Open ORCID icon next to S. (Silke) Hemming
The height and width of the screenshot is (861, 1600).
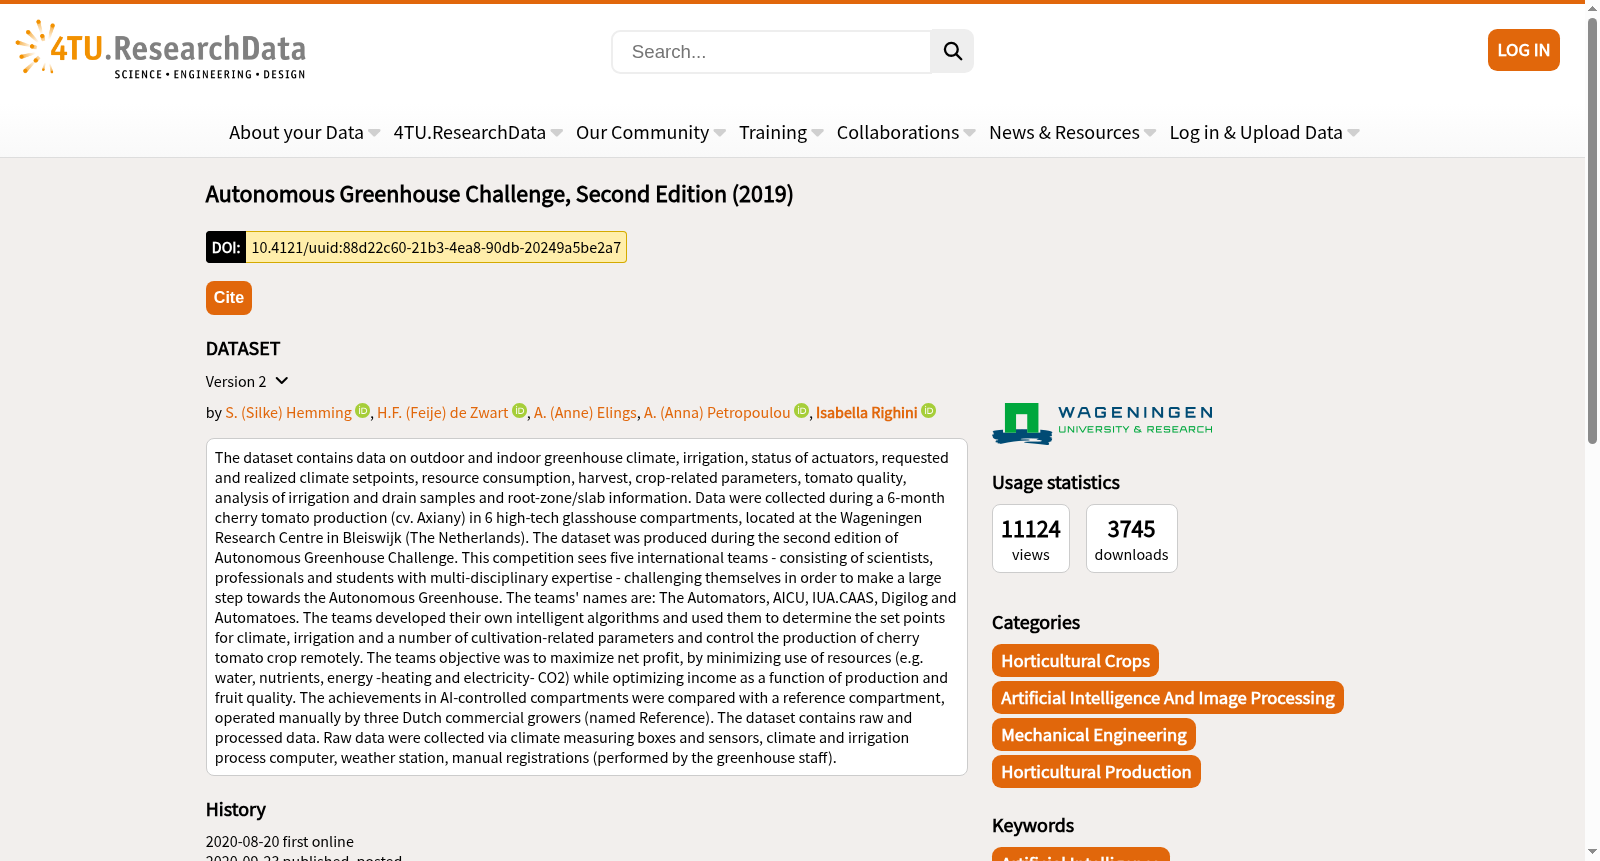[x=363, y=411]
